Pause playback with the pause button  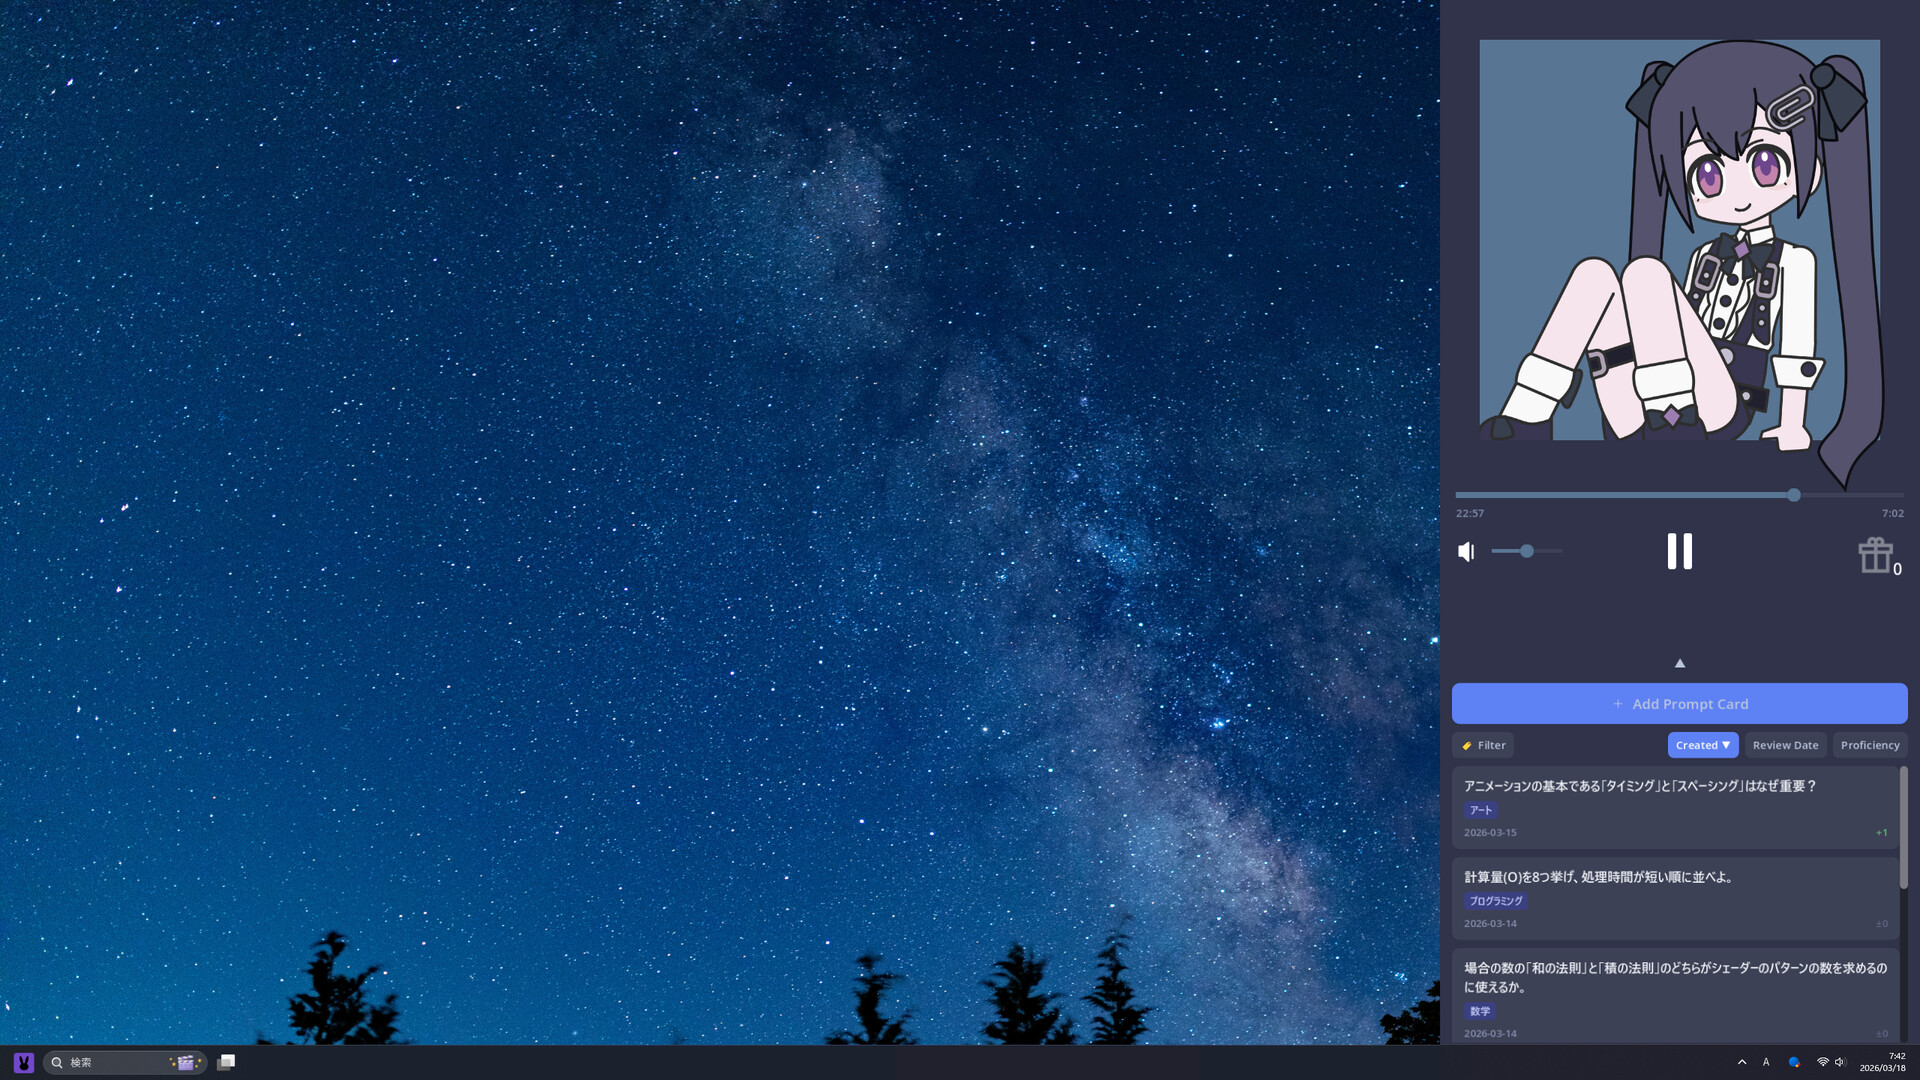pyautogui.click(x=1679, y=552)
